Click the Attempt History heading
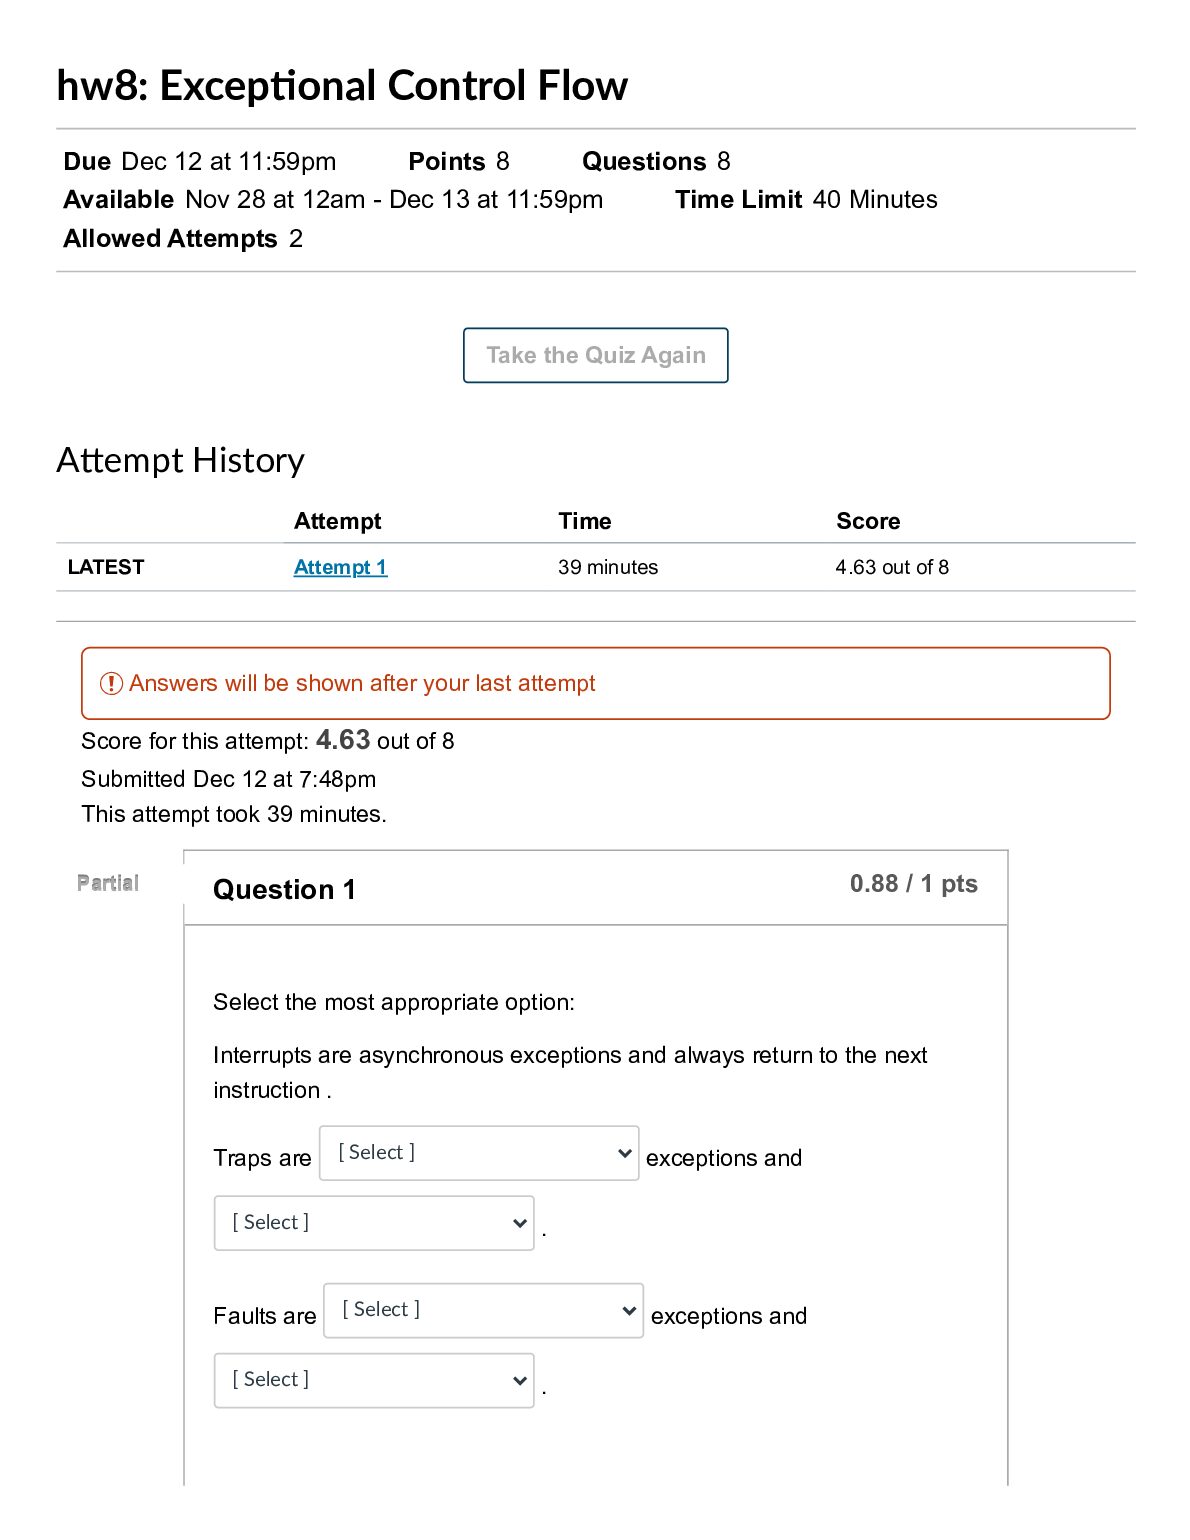The height and width of the screenshot is (1540, 1190). pos(181,460)
